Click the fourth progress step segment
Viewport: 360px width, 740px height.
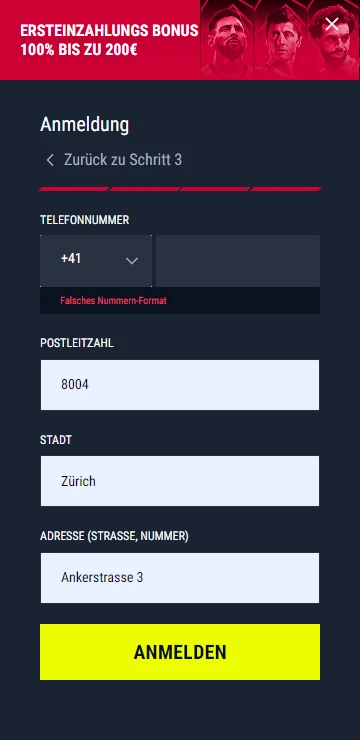coord(285,189)
